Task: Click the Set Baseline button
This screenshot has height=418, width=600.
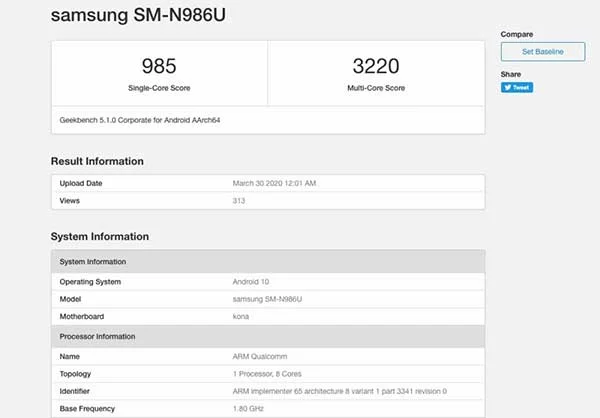Action: pos(543,52)
